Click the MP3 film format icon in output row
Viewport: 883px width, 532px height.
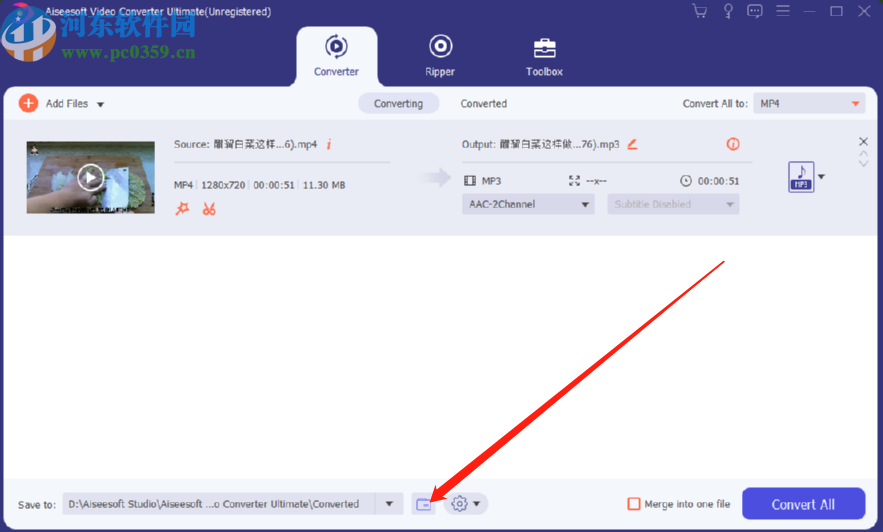click(470, 181)
